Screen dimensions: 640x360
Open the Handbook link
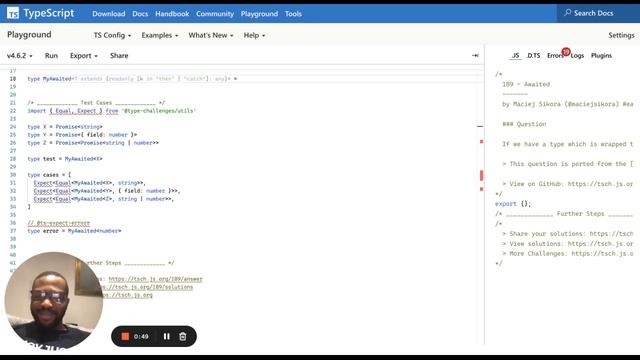click(x=172, y=14)
